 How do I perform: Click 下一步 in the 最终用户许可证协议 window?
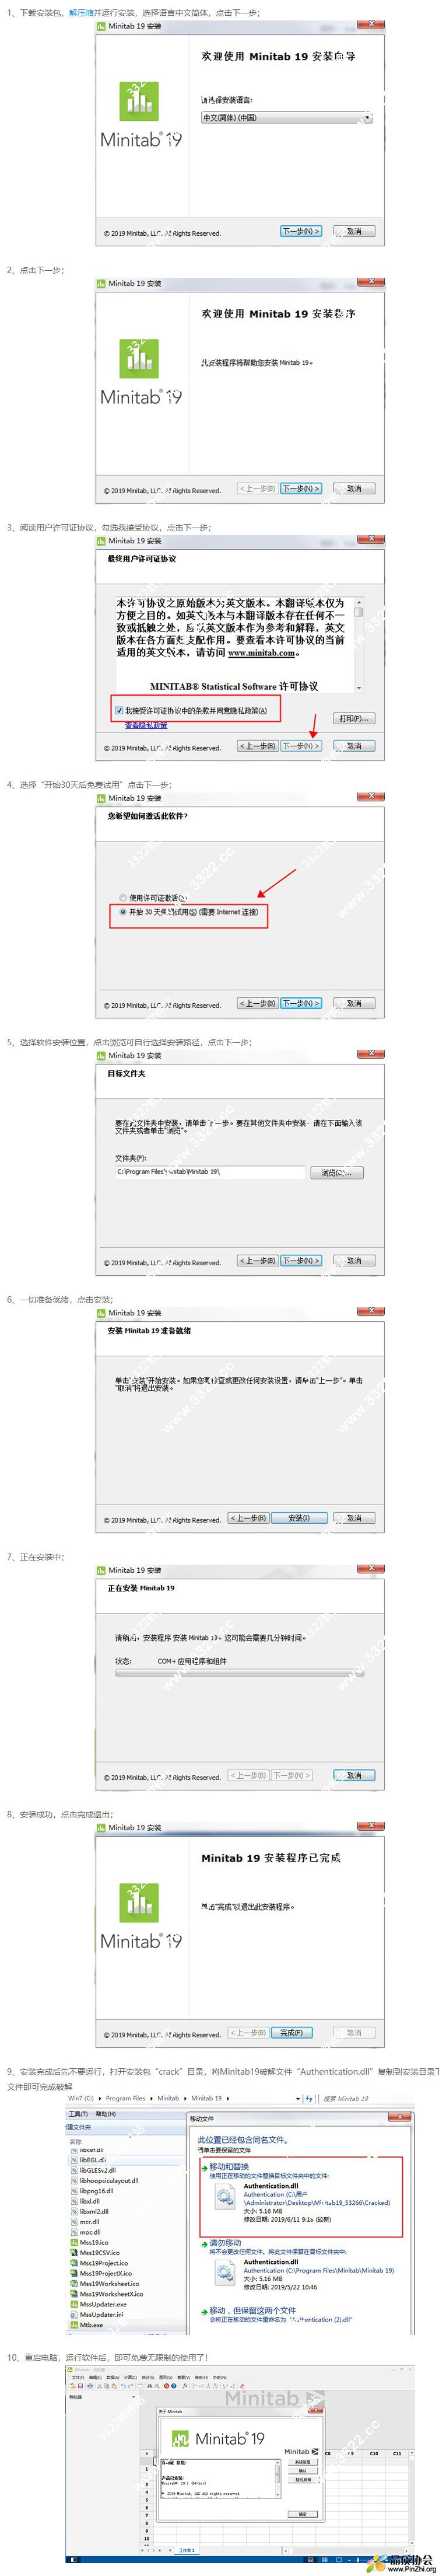pyautogui.click(x=301, y=746)
